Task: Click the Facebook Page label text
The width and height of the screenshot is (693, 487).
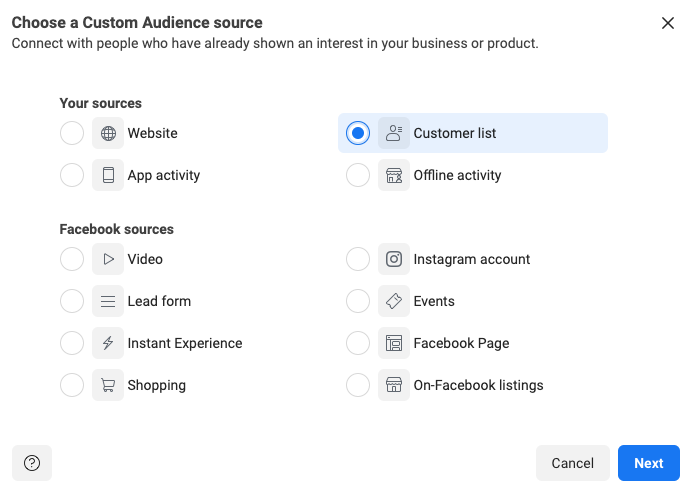Action: point(461,343)
